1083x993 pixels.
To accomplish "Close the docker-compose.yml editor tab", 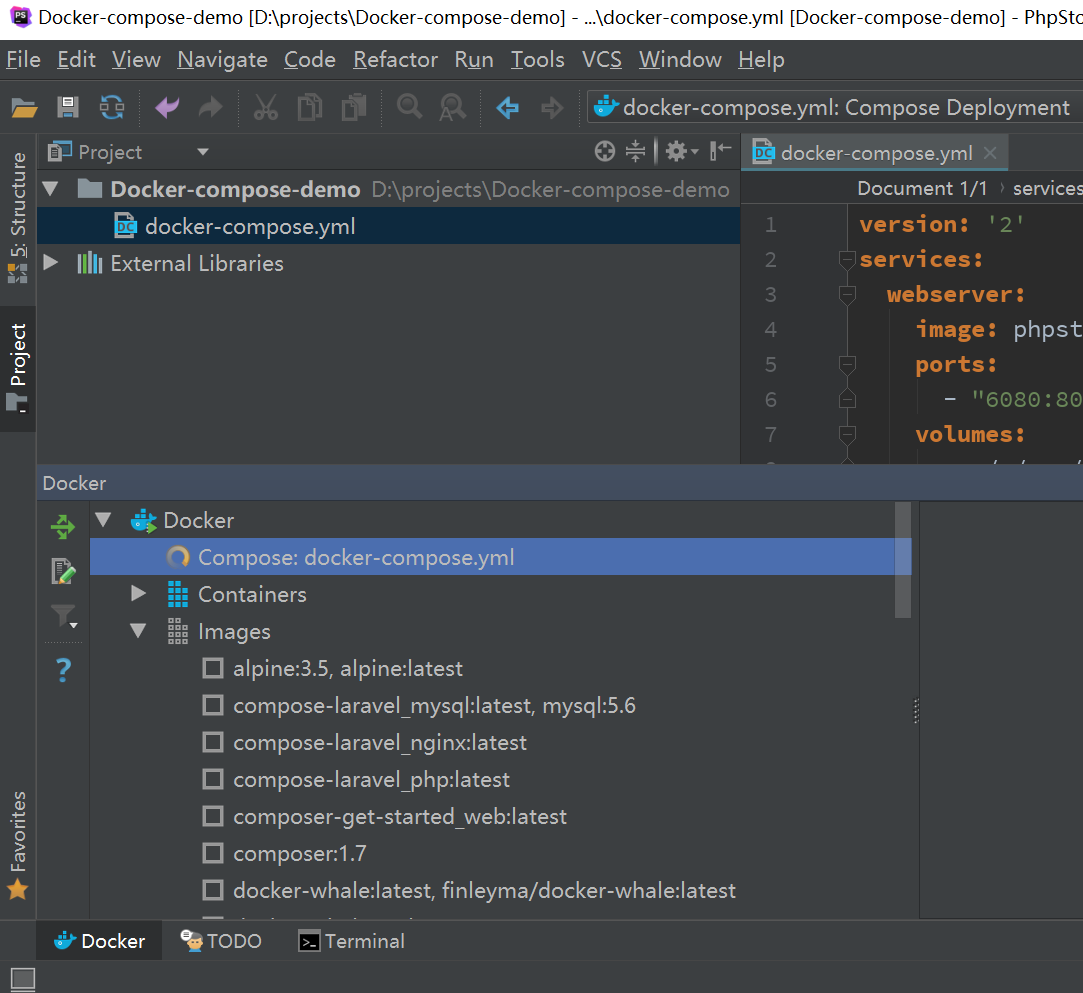I will point(990,153).
